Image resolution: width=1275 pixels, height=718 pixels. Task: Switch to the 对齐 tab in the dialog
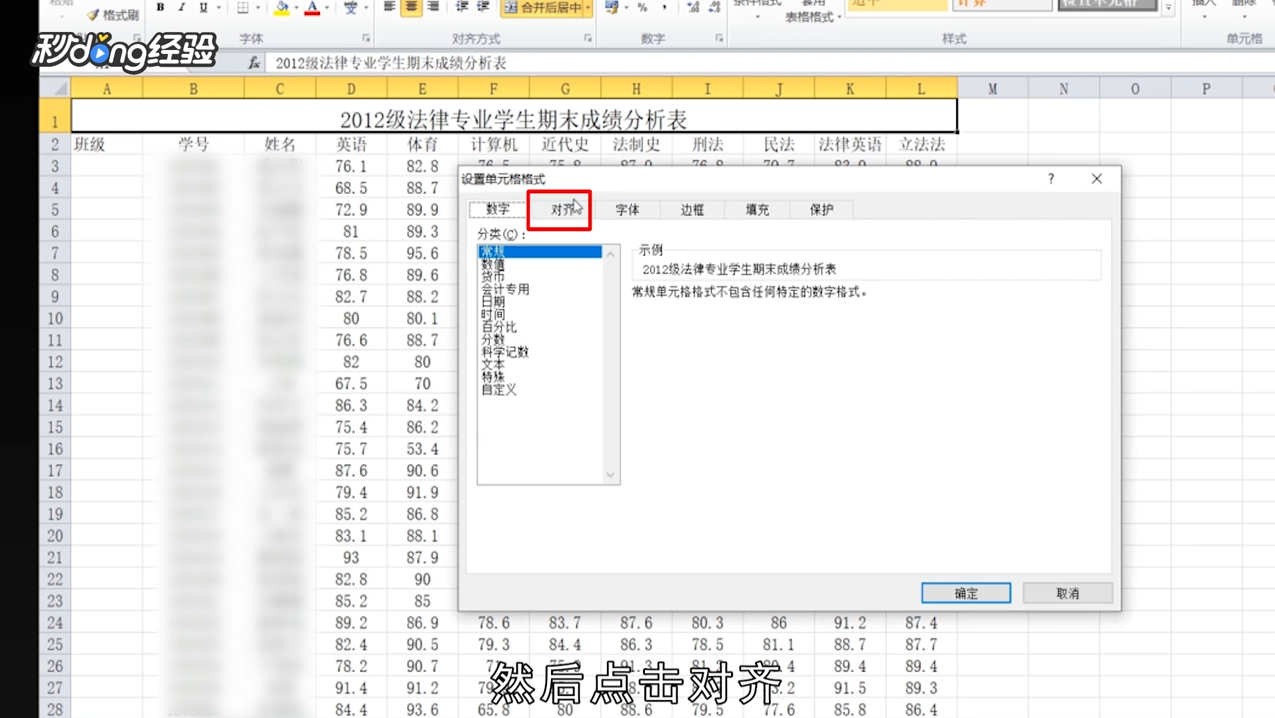click(559, 209)
